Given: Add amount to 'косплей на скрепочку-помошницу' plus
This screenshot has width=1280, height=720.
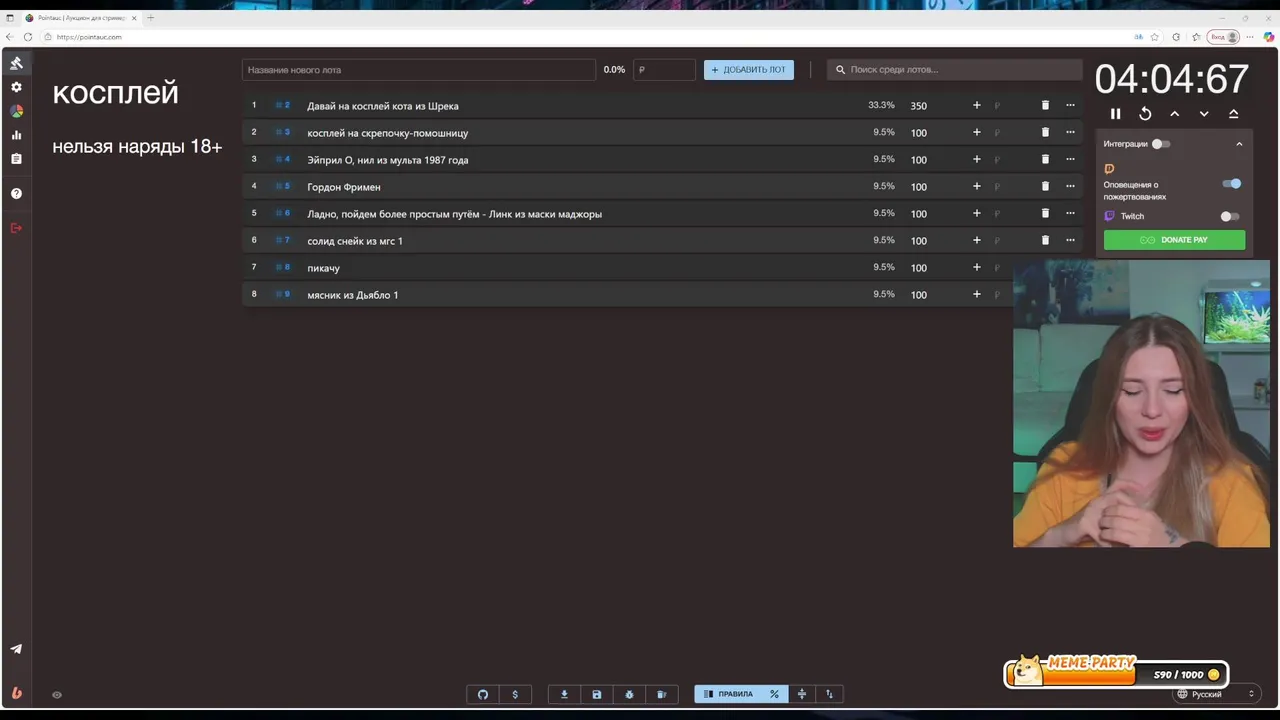Looking at the screenshot, I should [977, 132].
